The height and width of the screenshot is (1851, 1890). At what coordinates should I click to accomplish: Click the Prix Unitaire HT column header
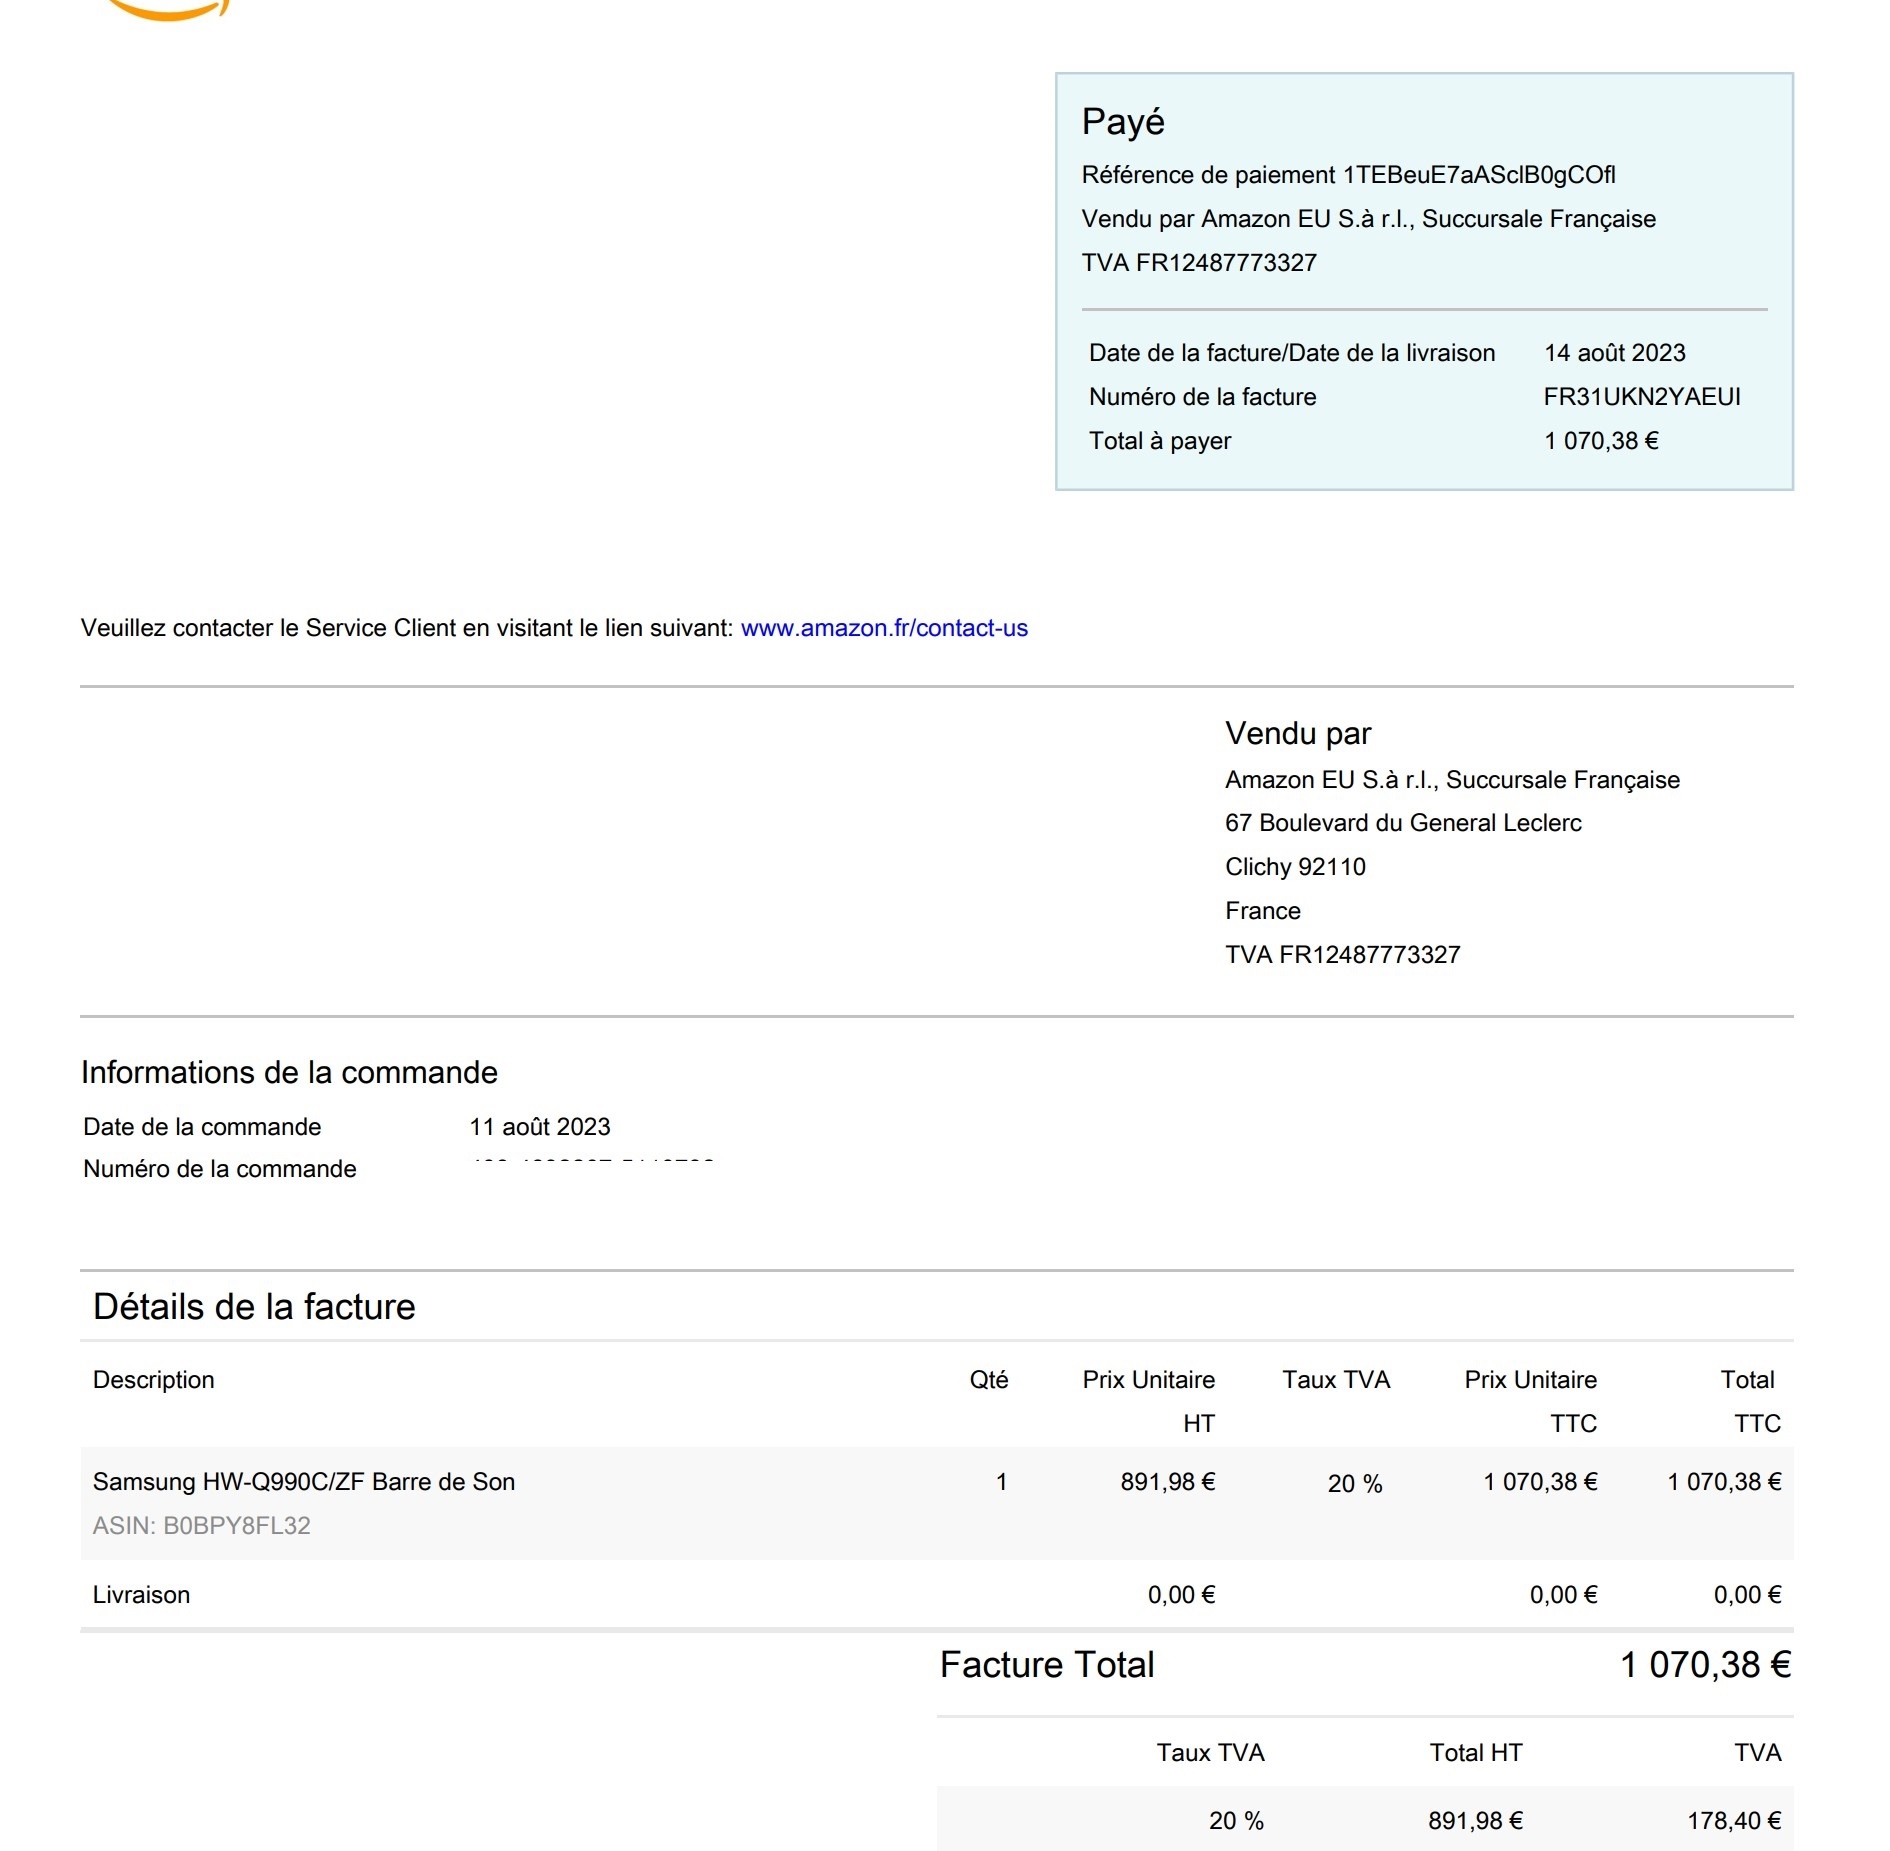(x=1149, y=1401)
